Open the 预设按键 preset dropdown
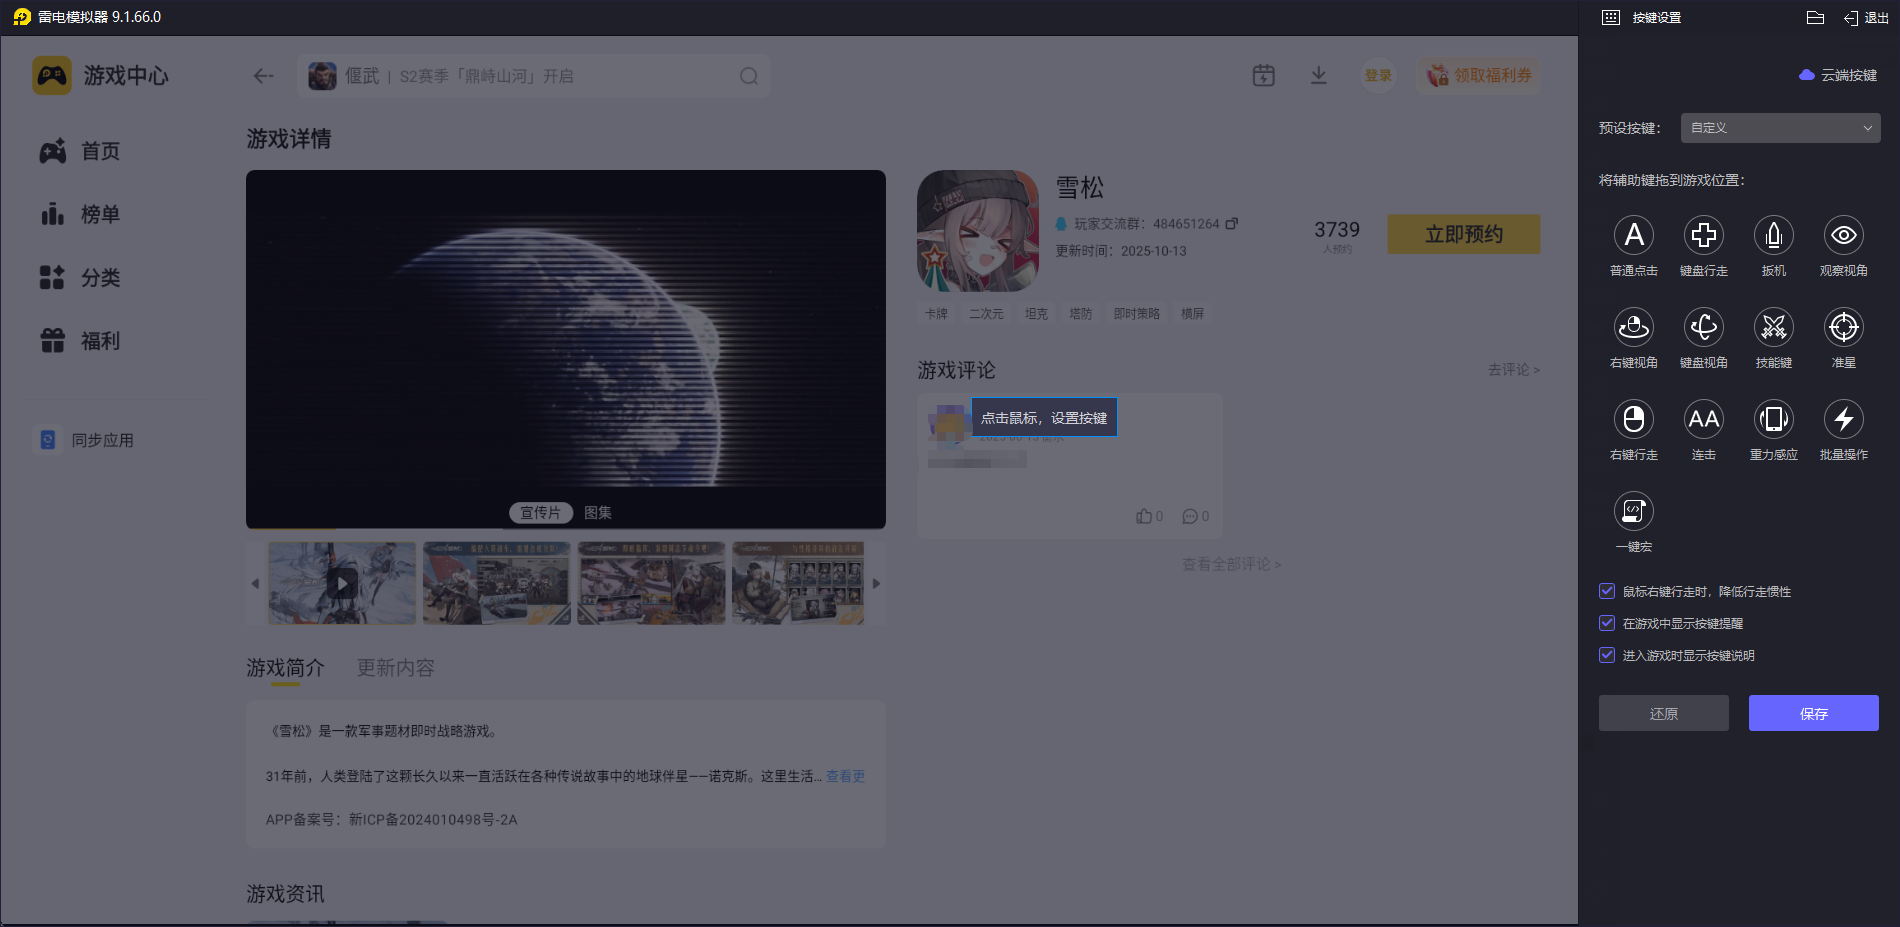 [x=1779, y=128]
